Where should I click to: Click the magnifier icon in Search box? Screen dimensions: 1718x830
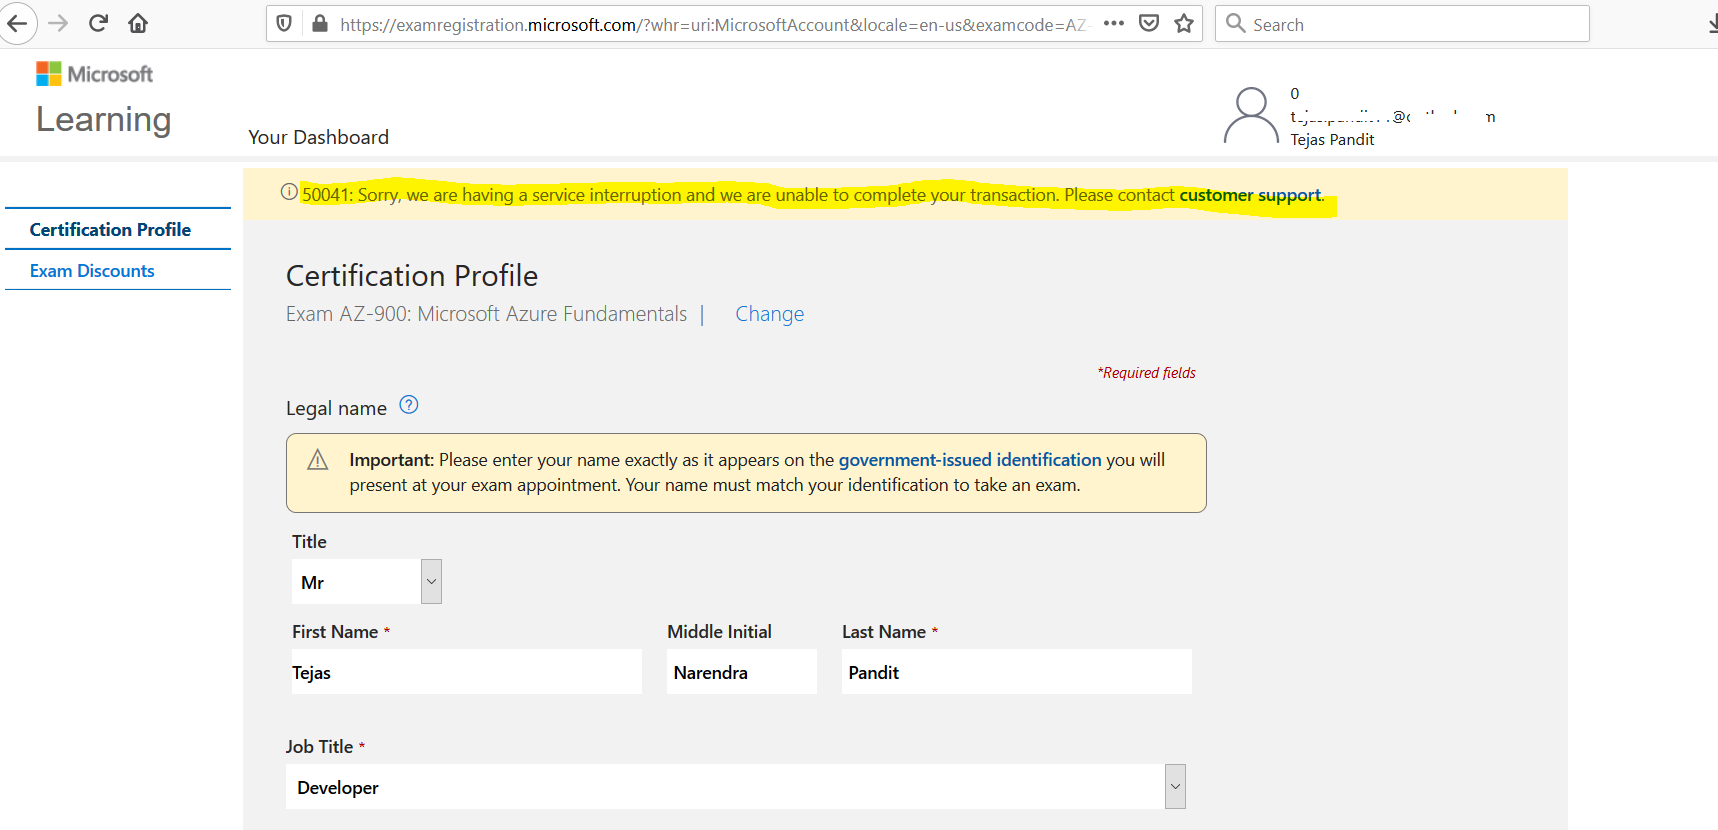tap(1236, 24)
